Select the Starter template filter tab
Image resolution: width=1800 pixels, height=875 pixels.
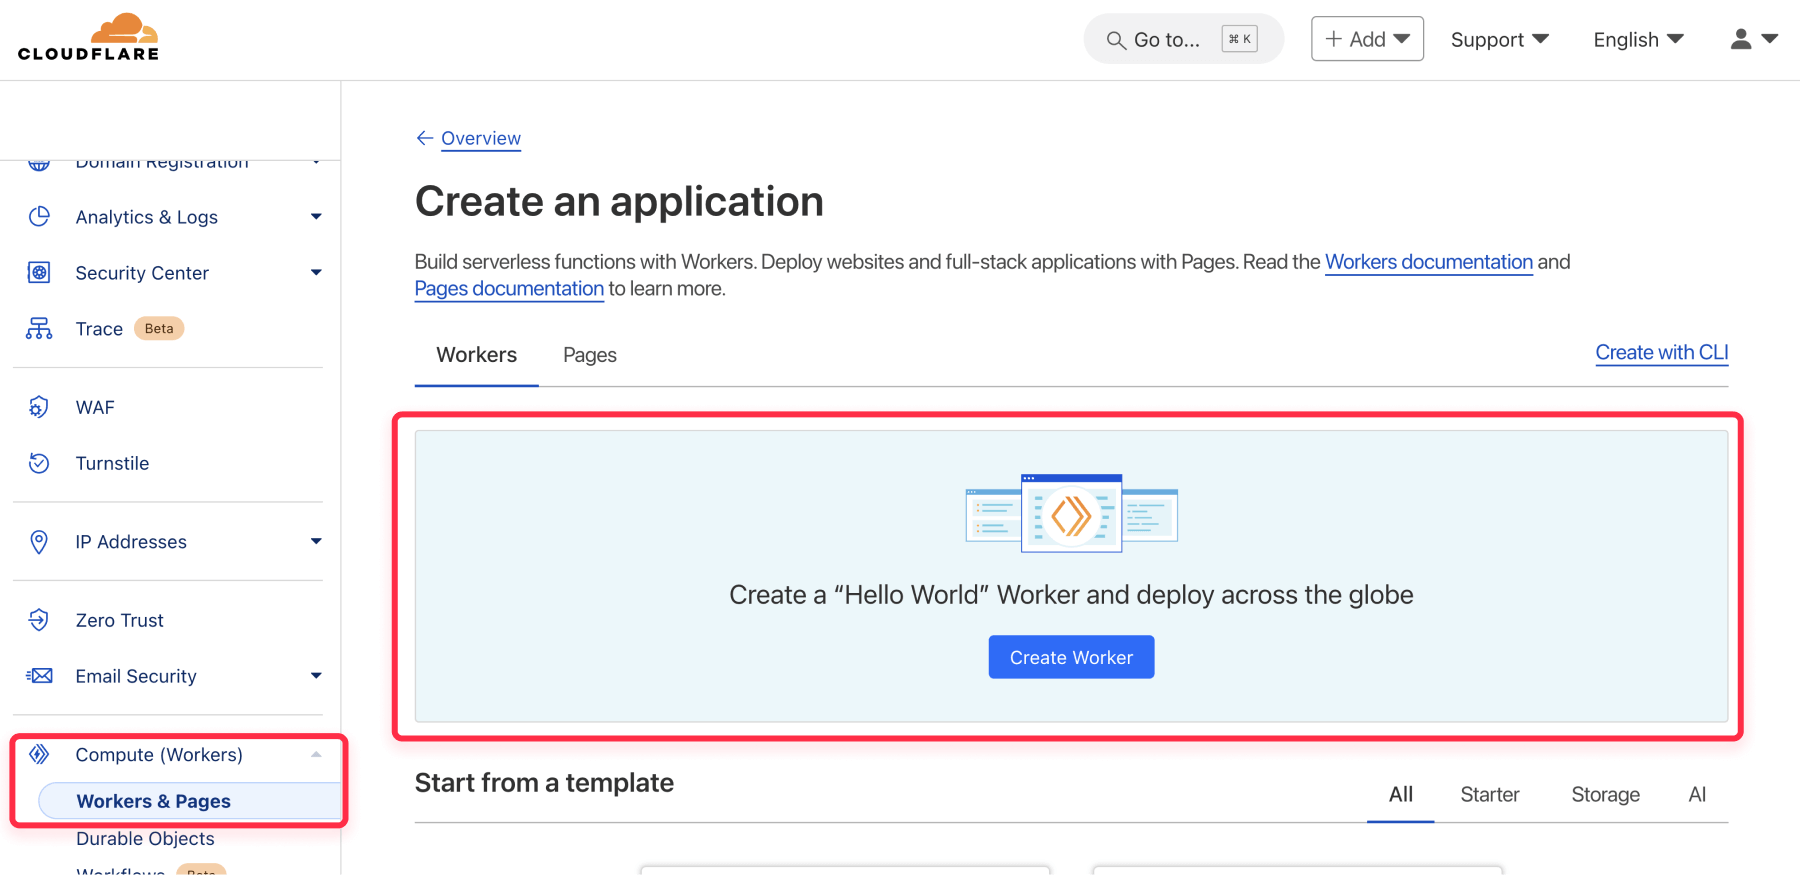pos(1490,795)
